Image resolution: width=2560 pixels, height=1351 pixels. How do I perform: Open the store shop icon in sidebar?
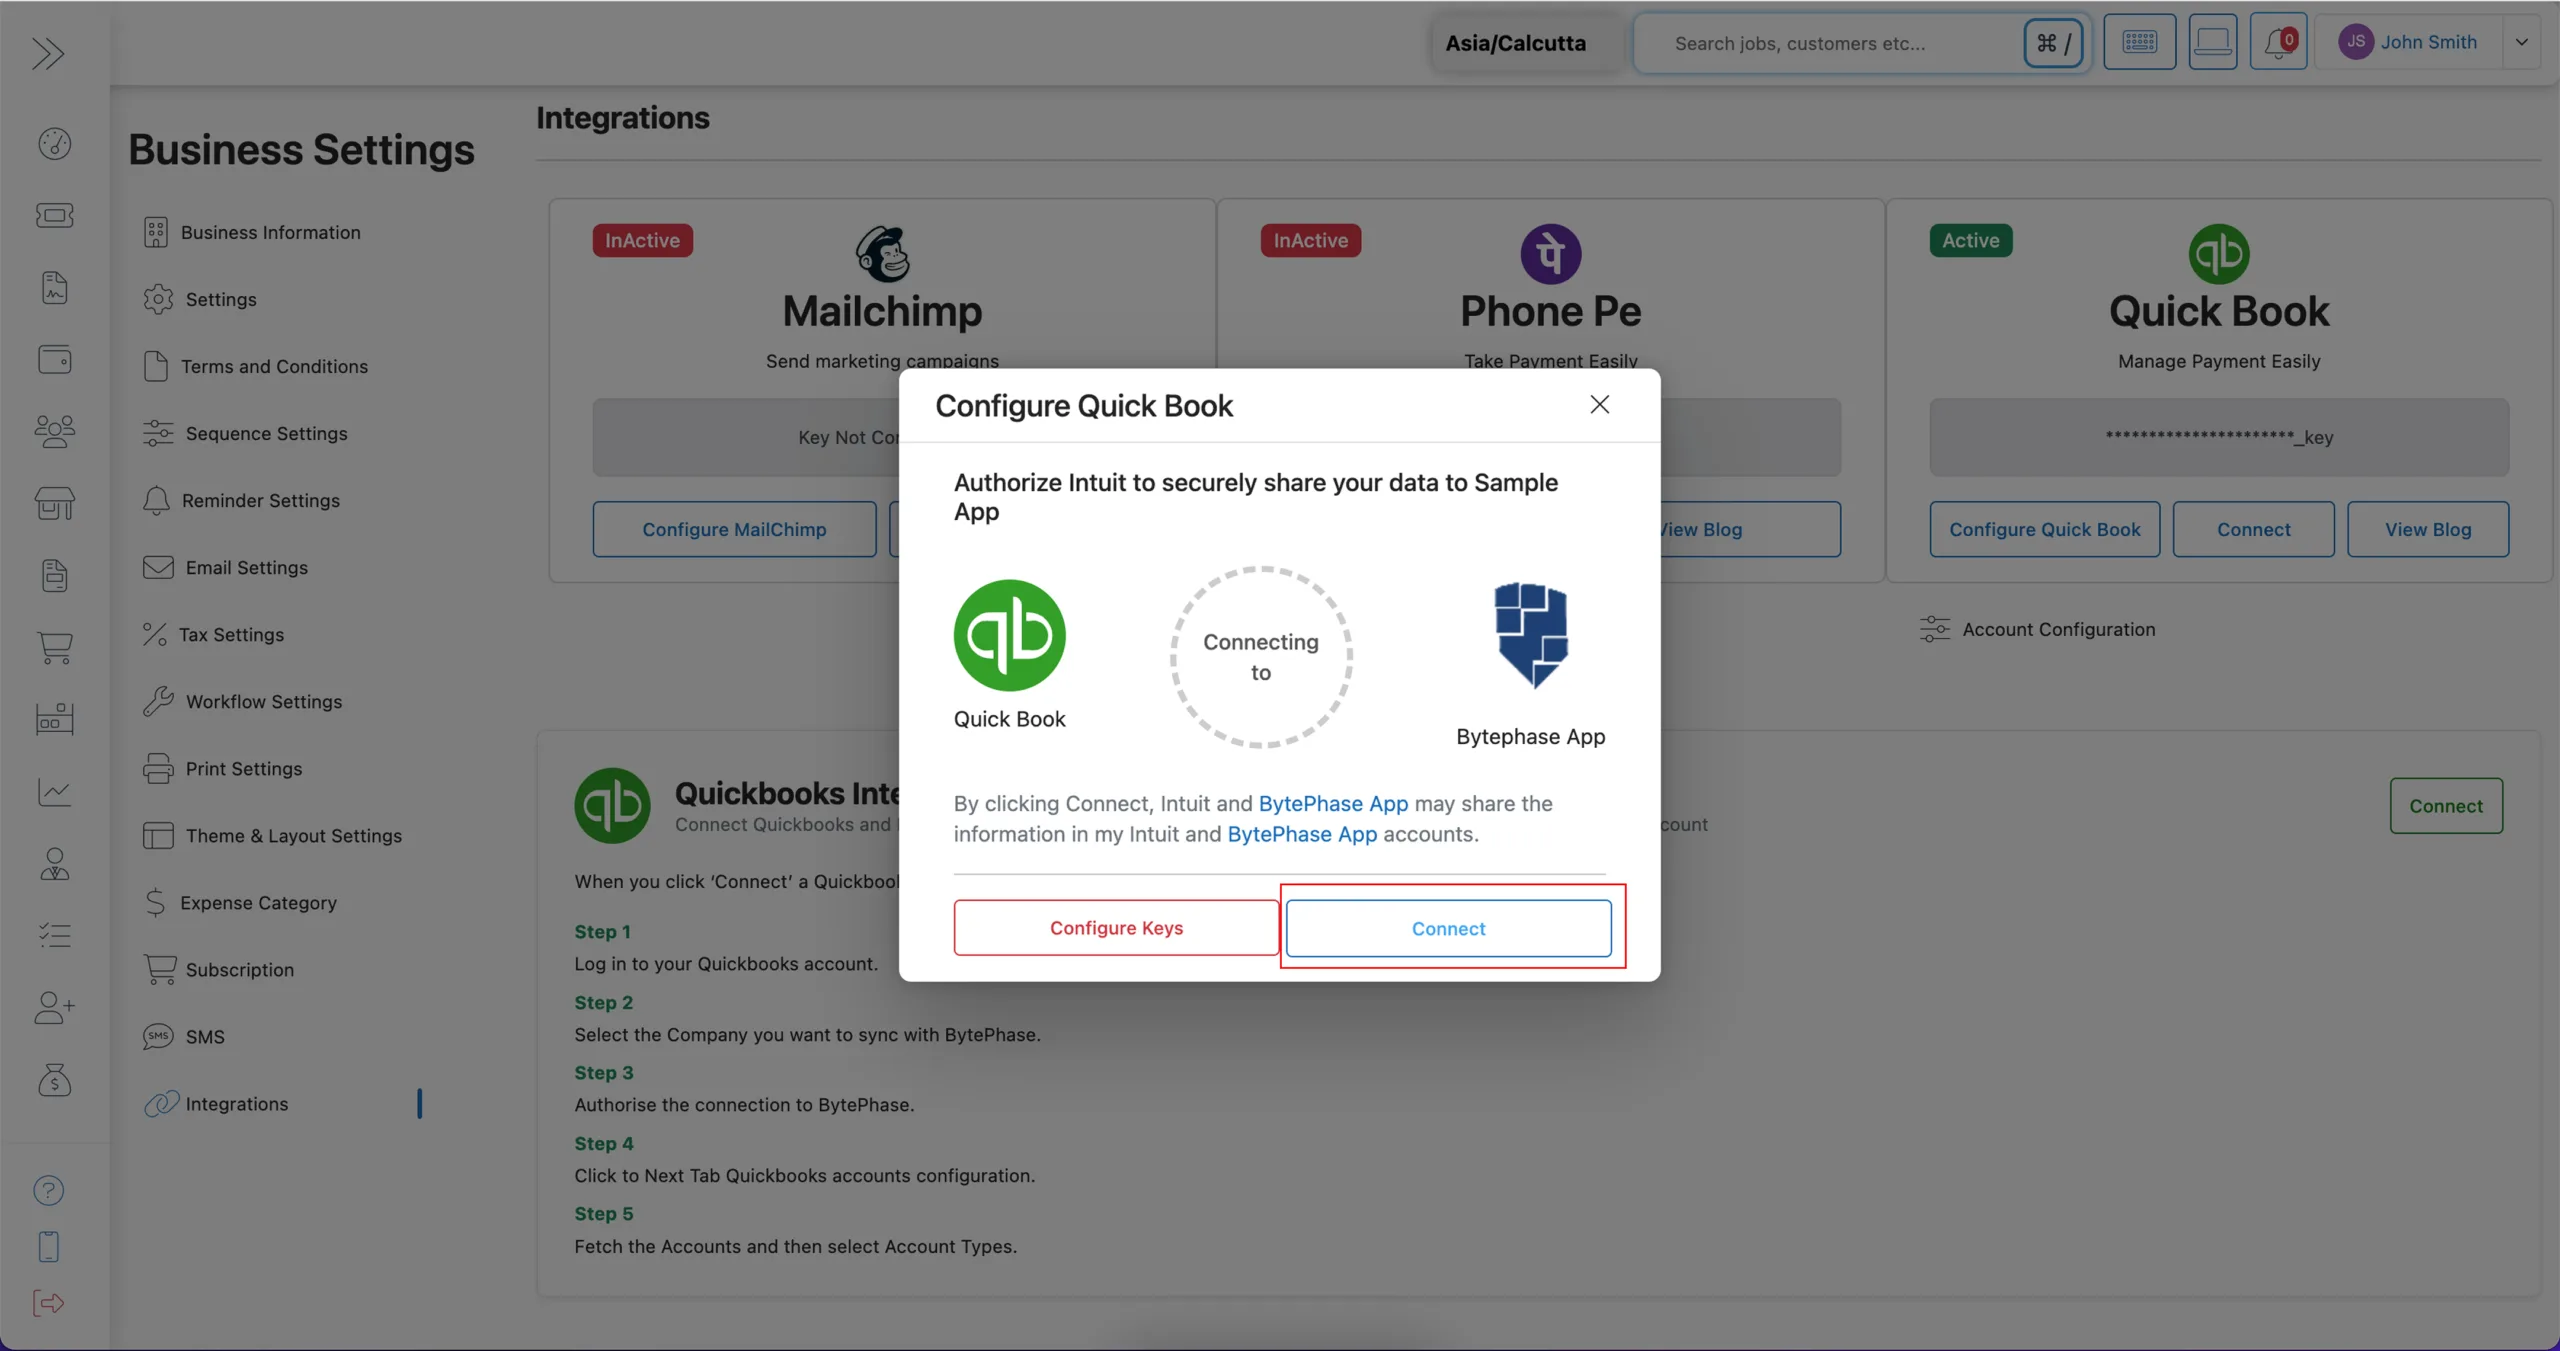(x=54, y=503)
